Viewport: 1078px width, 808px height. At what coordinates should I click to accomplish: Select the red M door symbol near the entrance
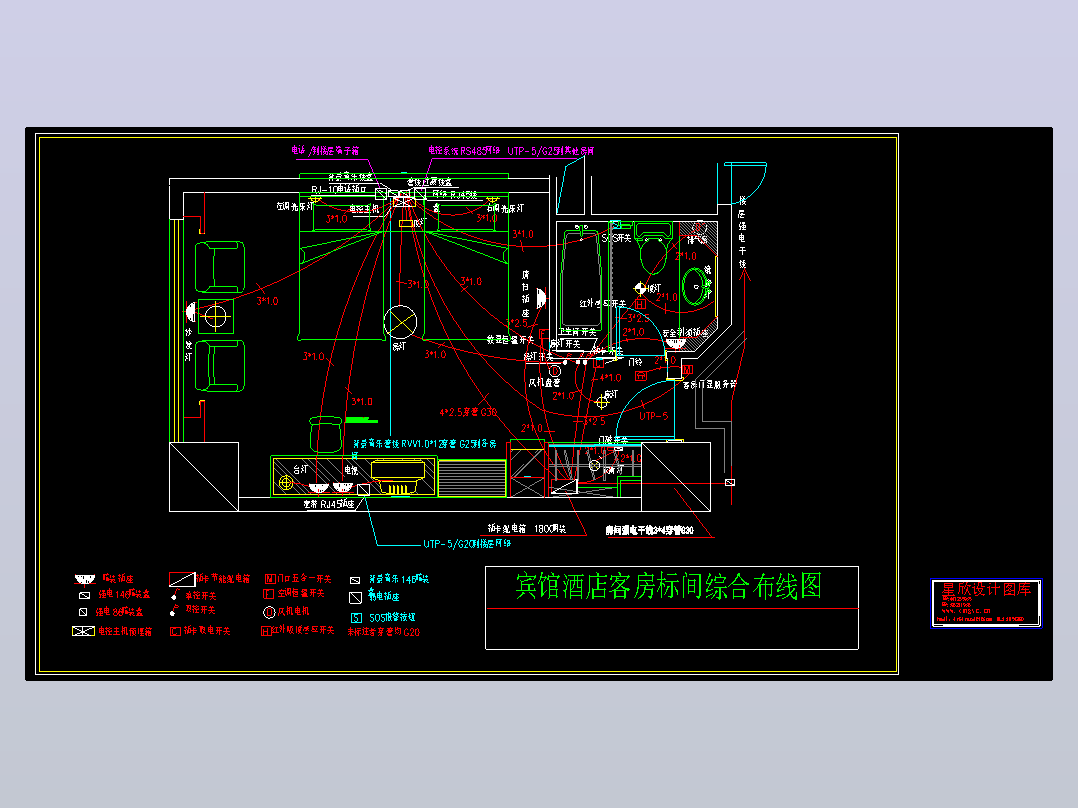coord(687,370)
